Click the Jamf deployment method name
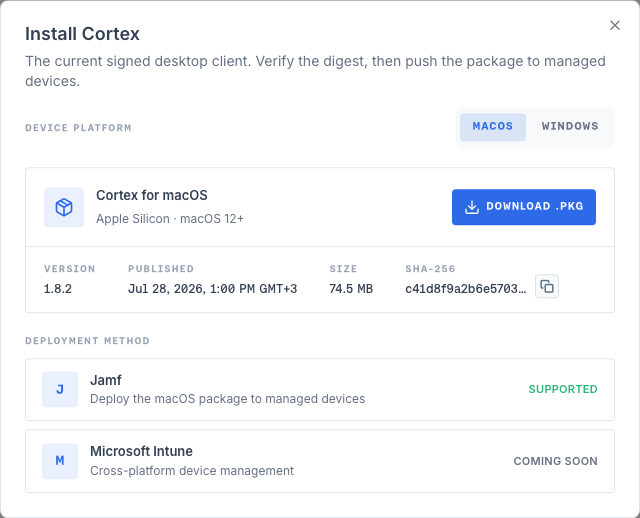The image size is (640, 518). tap(106, 380)
